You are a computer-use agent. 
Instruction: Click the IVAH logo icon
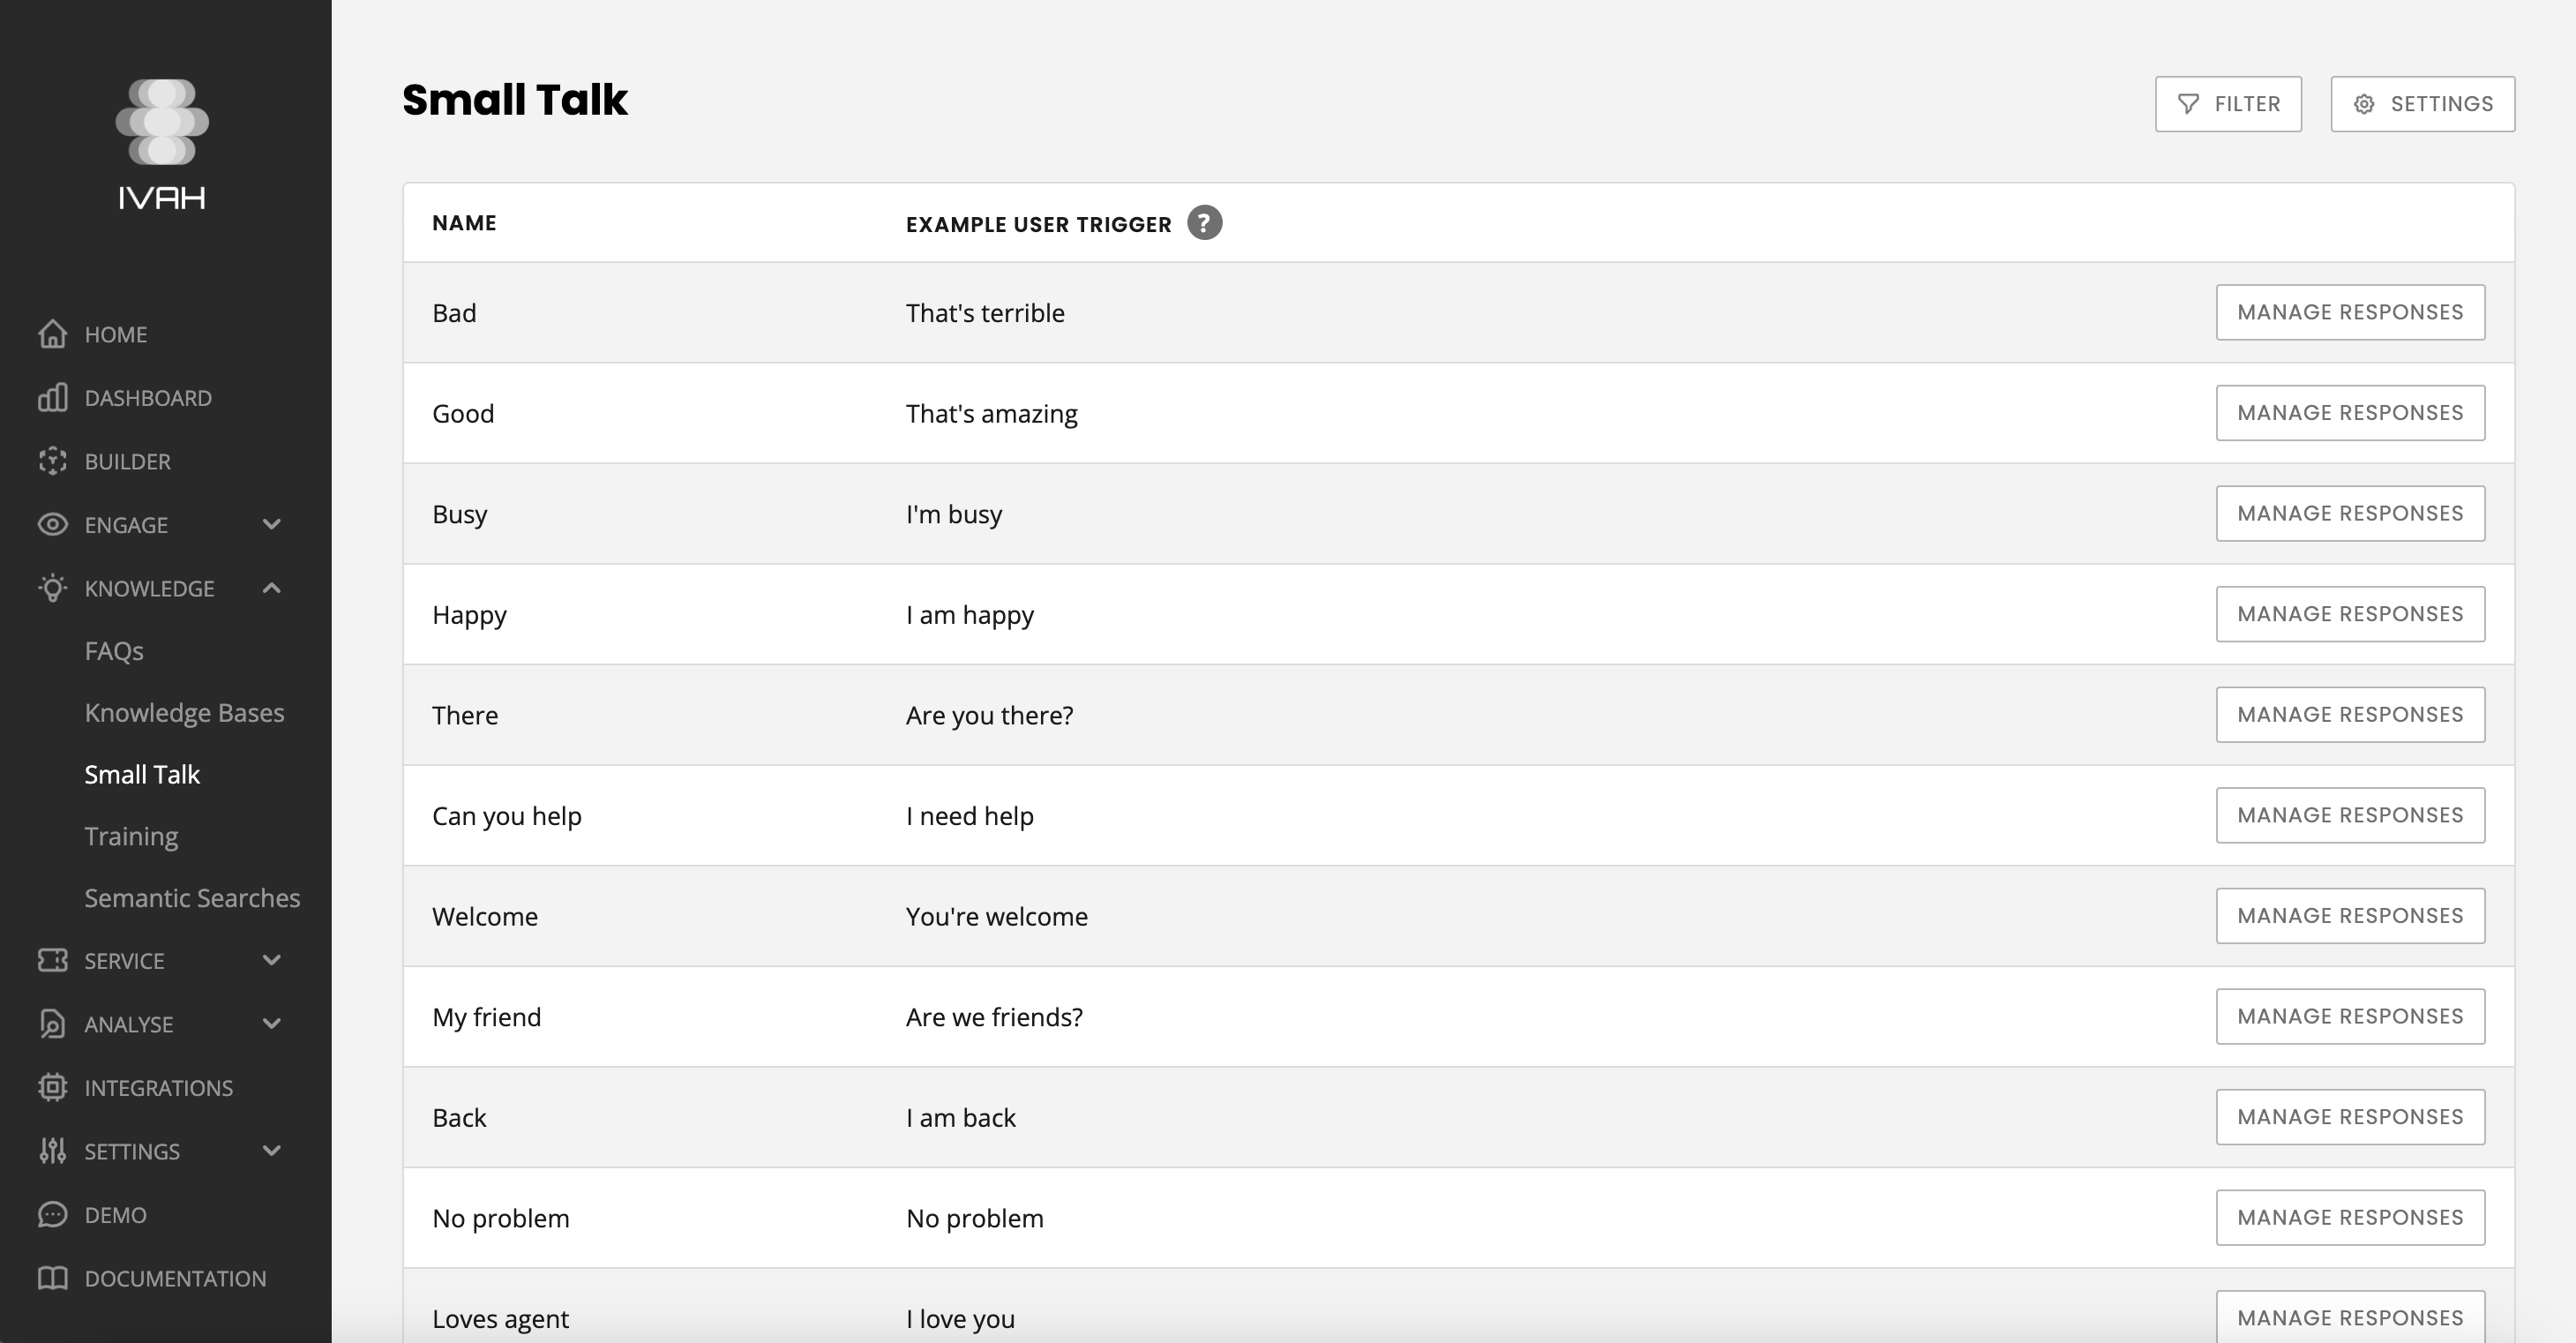[x=162, y=122]
